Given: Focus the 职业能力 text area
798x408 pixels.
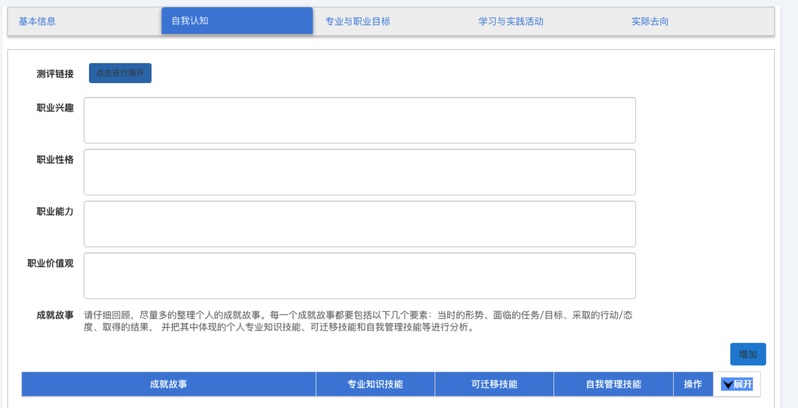Looking at the screenshot, I should (x=359, y=224).
